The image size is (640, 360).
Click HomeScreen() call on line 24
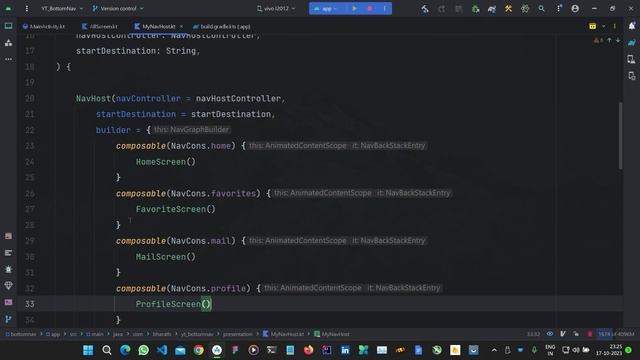(166, 162)
